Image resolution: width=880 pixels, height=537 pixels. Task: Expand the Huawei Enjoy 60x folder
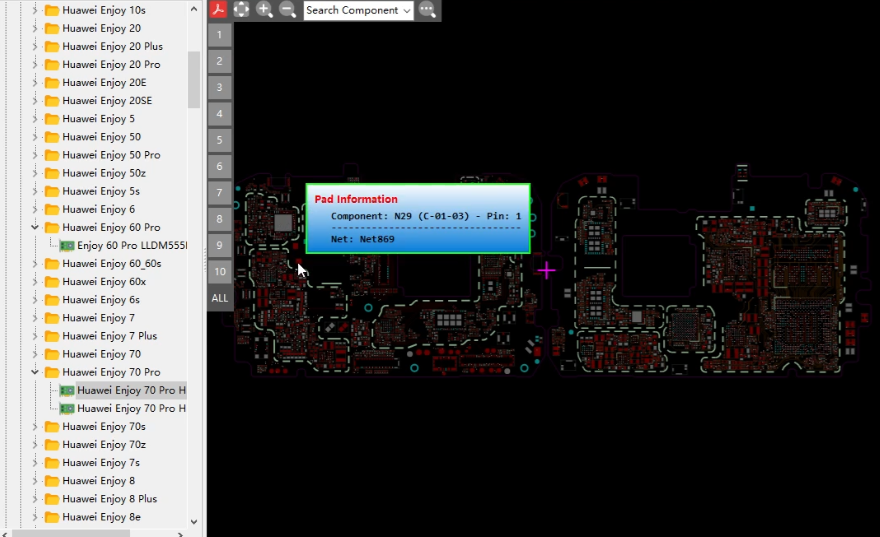pos(35,282)
